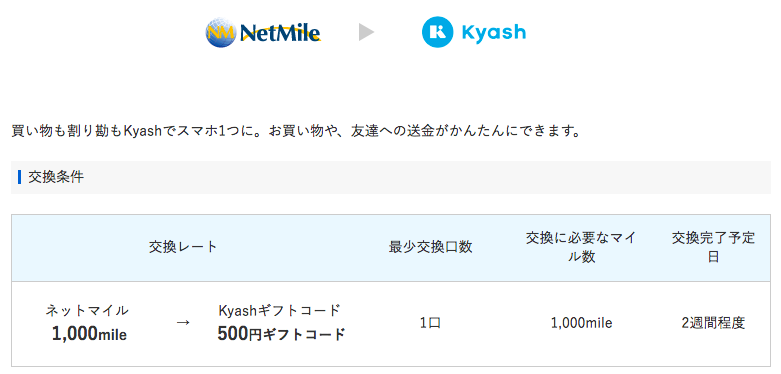
Task: Click the Kyash circular K icon
Action: (x=437, y=32)
